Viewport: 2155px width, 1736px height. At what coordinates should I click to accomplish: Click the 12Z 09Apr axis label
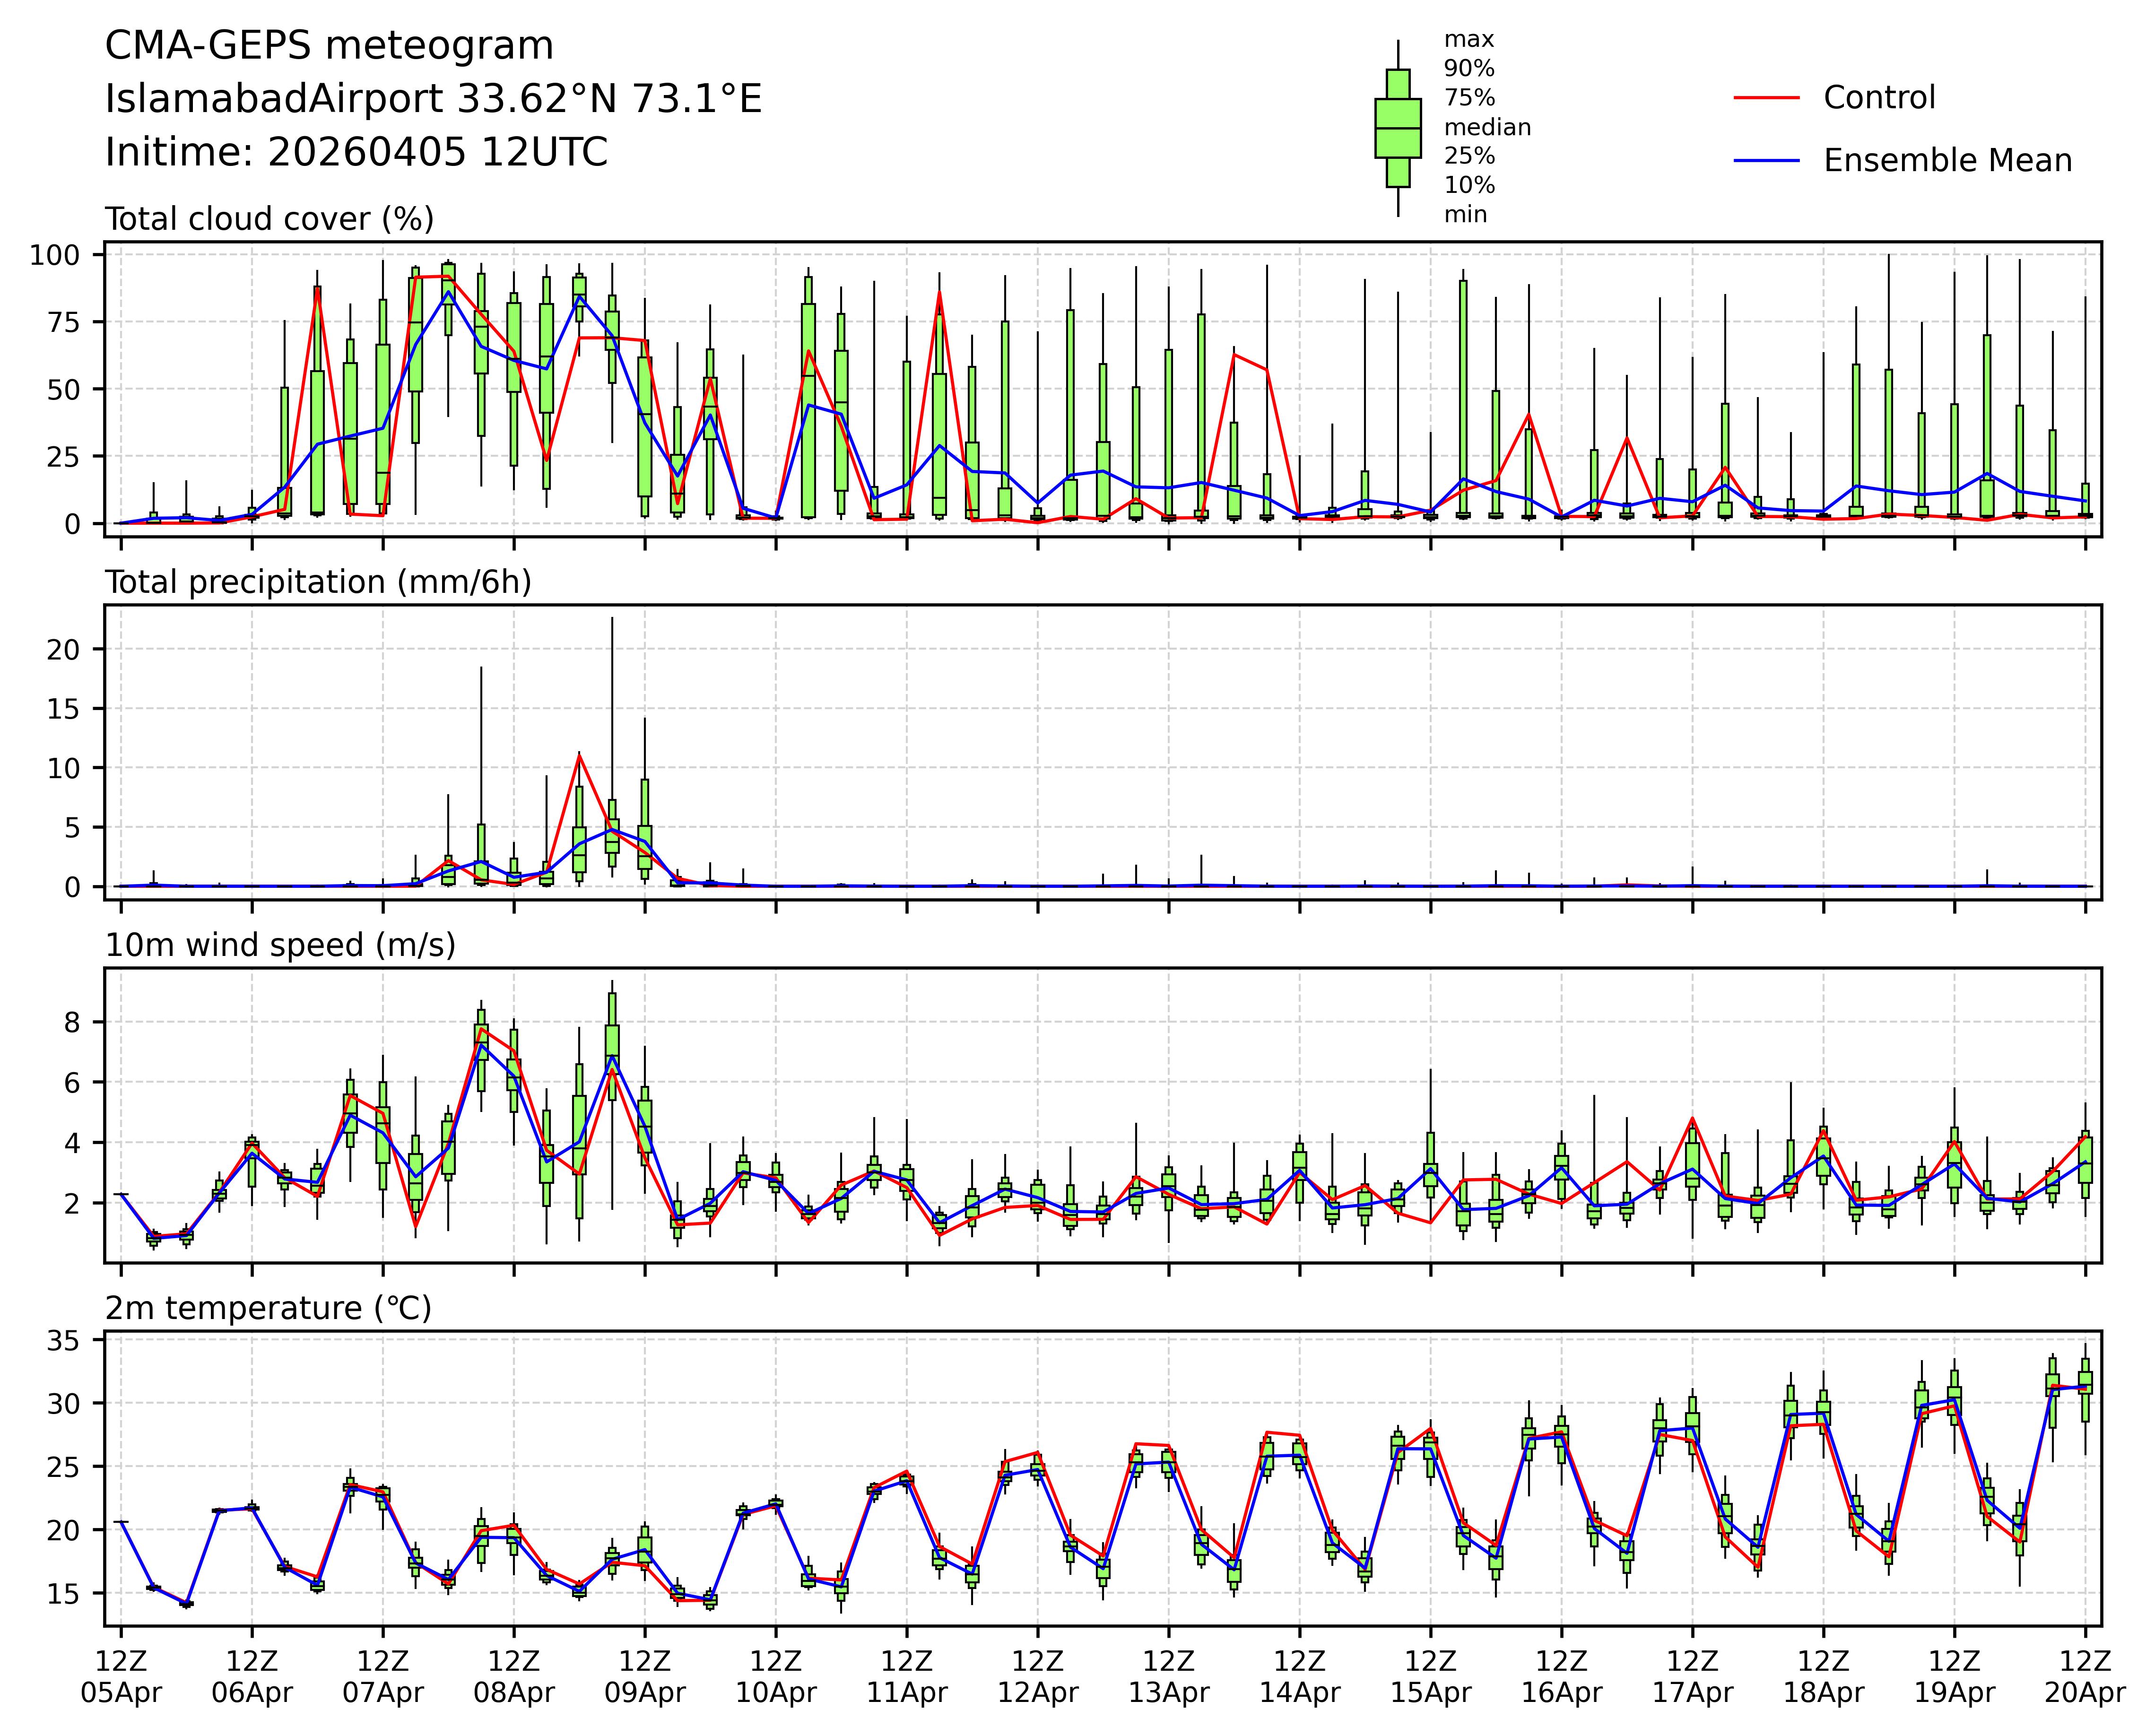(x=645, y=1677)
